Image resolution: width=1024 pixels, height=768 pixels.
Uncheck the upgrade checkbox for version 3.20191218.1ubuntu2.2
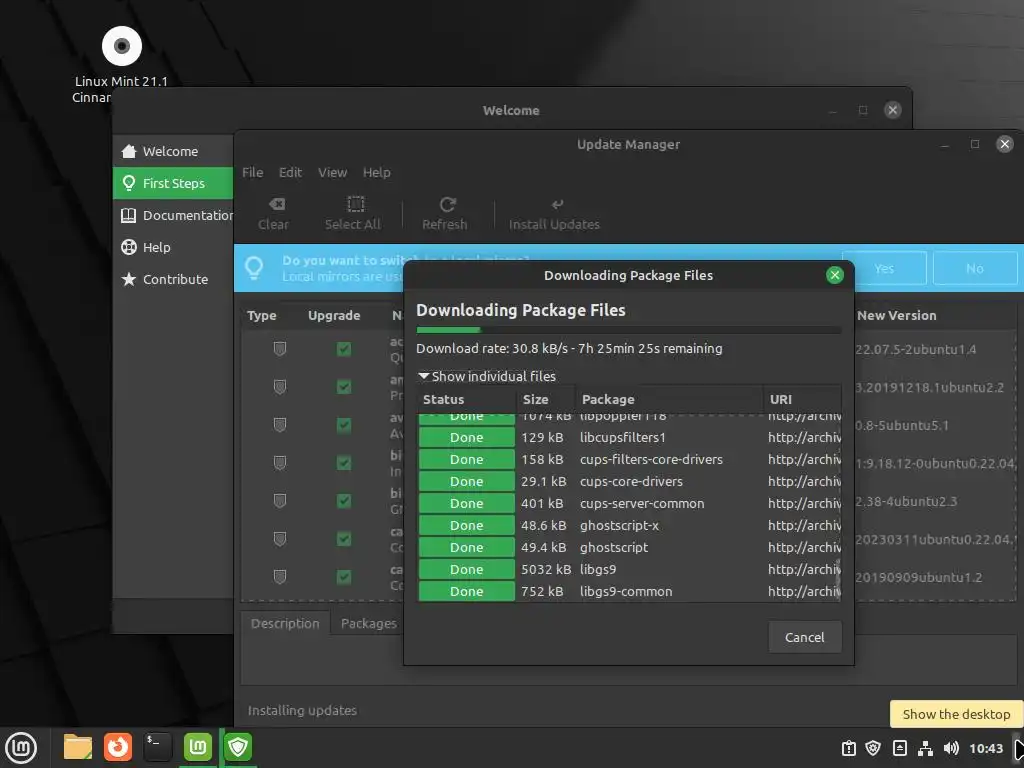point(344,387)
